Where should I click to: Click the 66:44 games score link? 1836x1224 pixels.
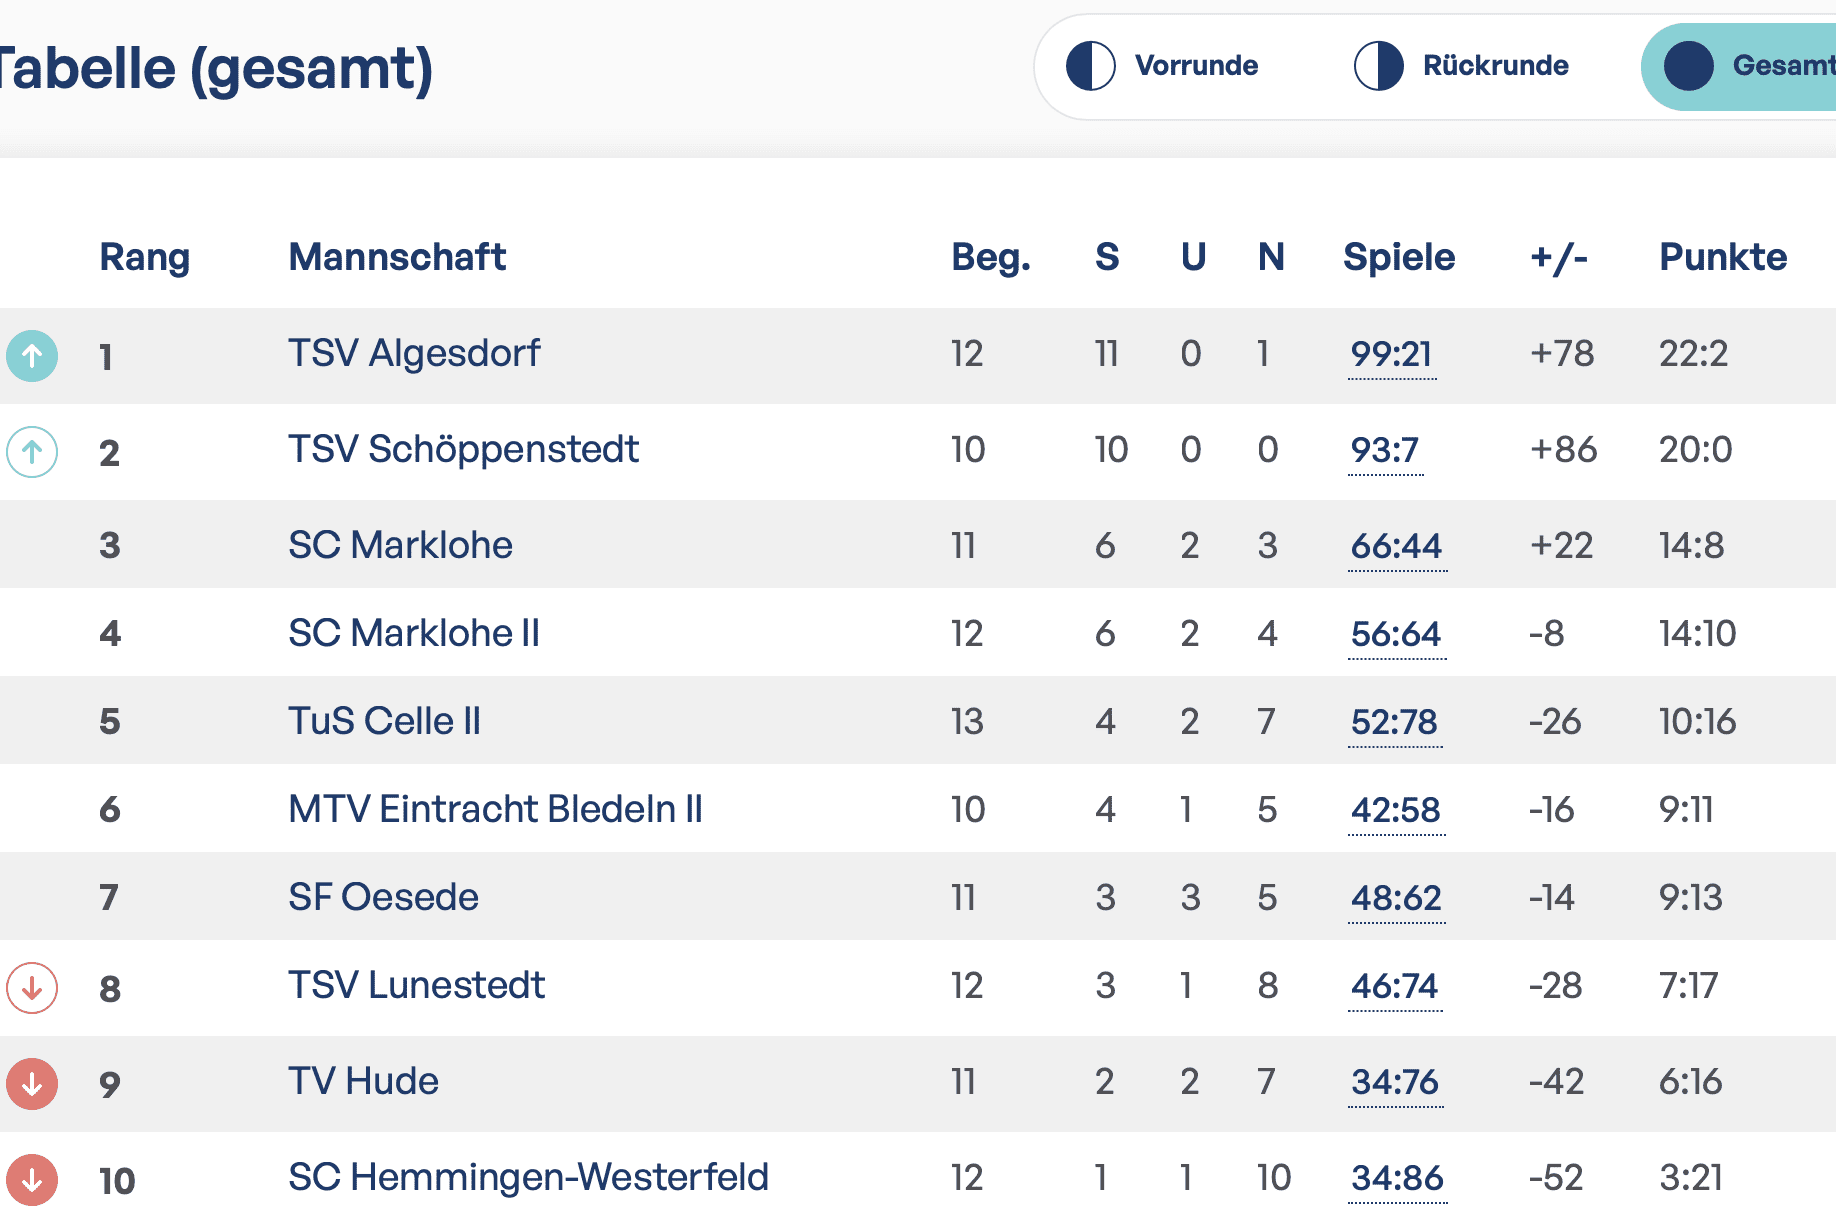(x=1396, y=546)
